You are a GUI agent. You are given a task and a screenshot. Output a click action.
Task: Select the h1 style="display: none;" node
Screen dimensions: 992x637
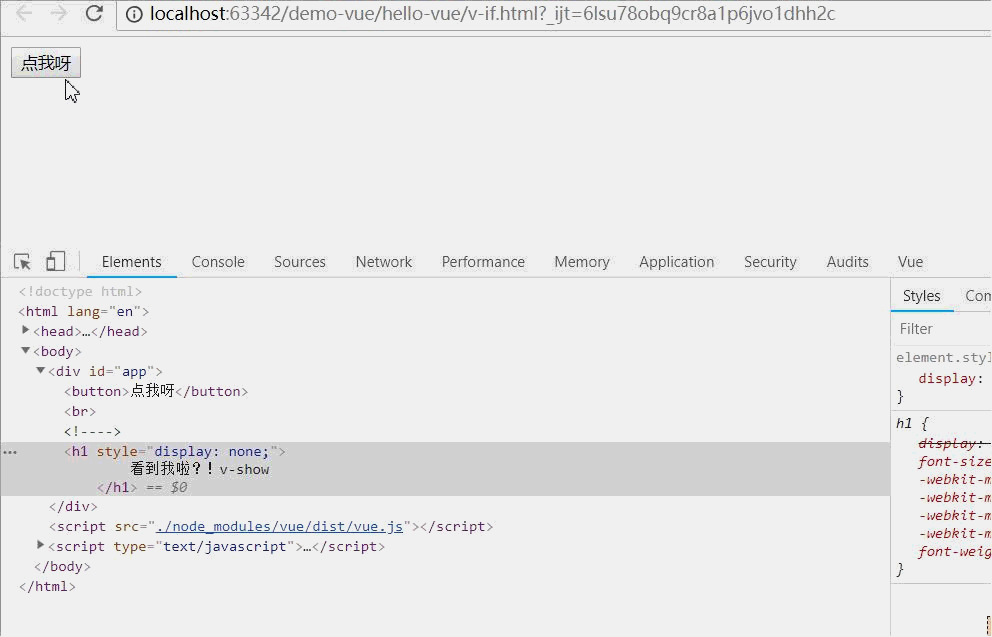[x=175, y=452]
